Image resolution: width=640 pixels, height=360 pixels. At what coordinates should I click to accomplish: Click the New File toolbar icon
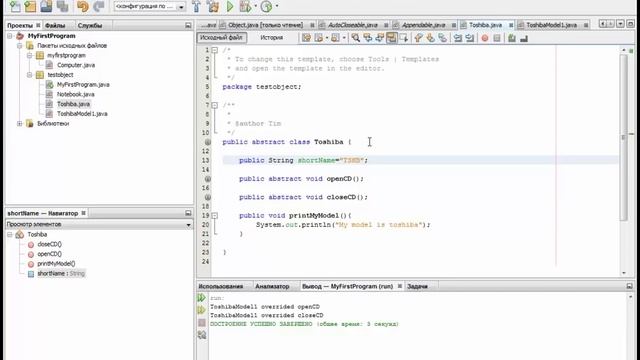click(15, 6)
